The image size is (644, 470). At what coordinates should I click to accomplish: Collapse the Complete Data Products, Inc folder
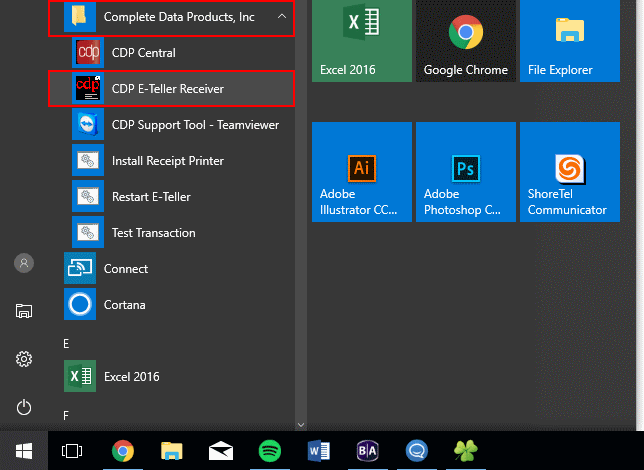pos(171,17)
